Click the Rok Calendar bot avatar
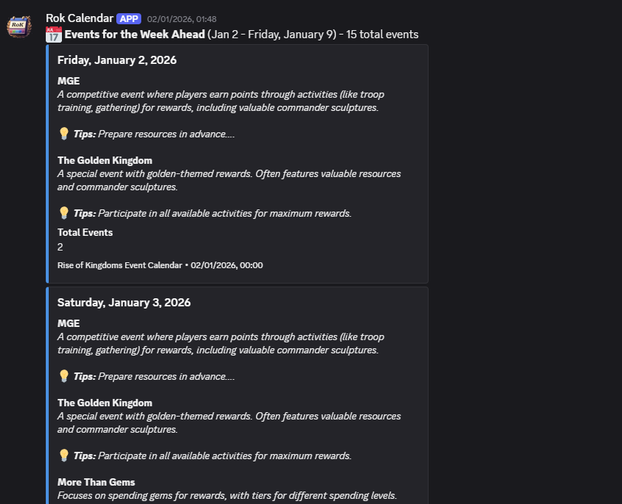The image size is (622, 504). point(19,27)
